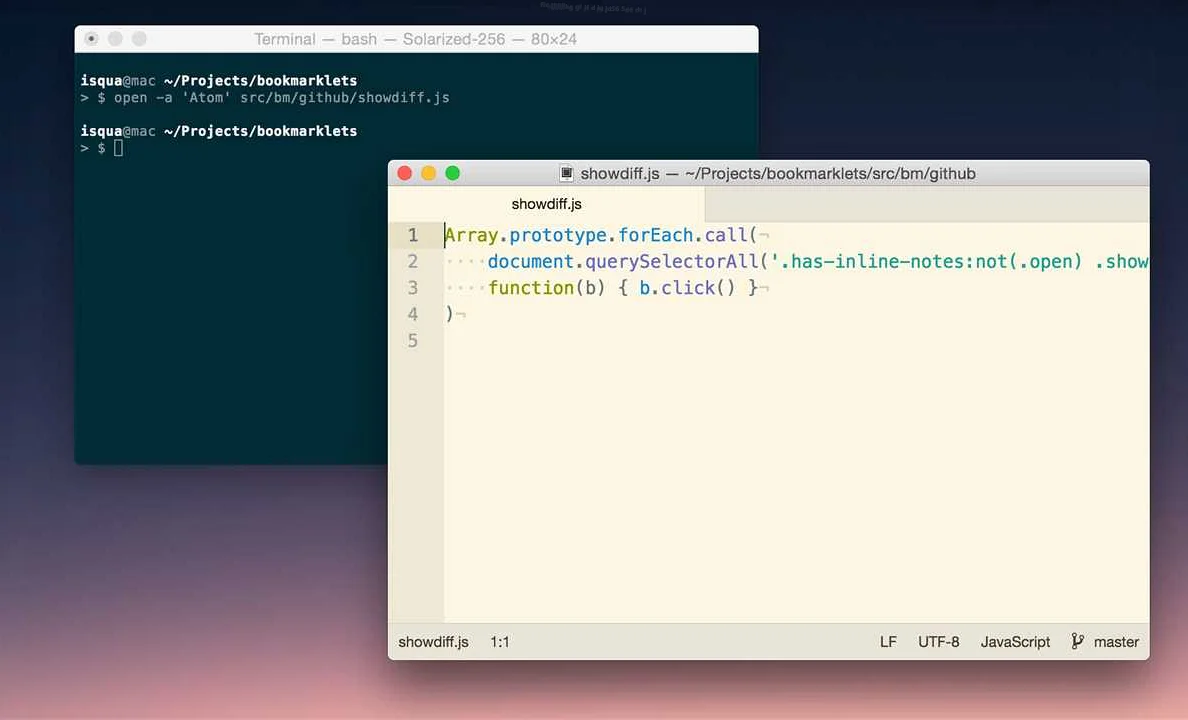
Task: Click showdiff.js file name in status bar
Action: [x=433, y=642]
